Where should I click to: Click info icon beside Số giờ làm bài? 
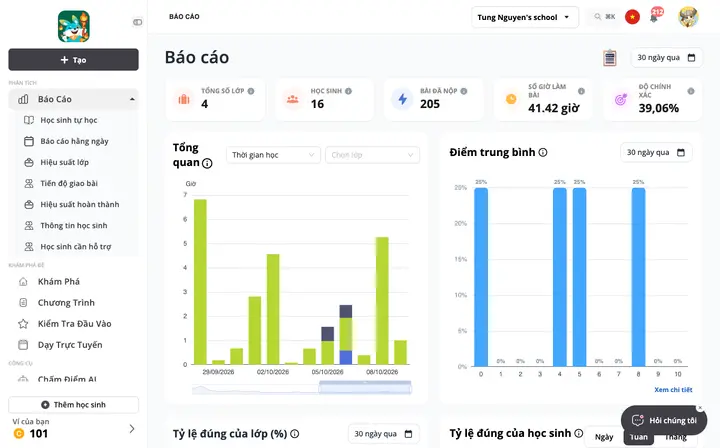581,91
